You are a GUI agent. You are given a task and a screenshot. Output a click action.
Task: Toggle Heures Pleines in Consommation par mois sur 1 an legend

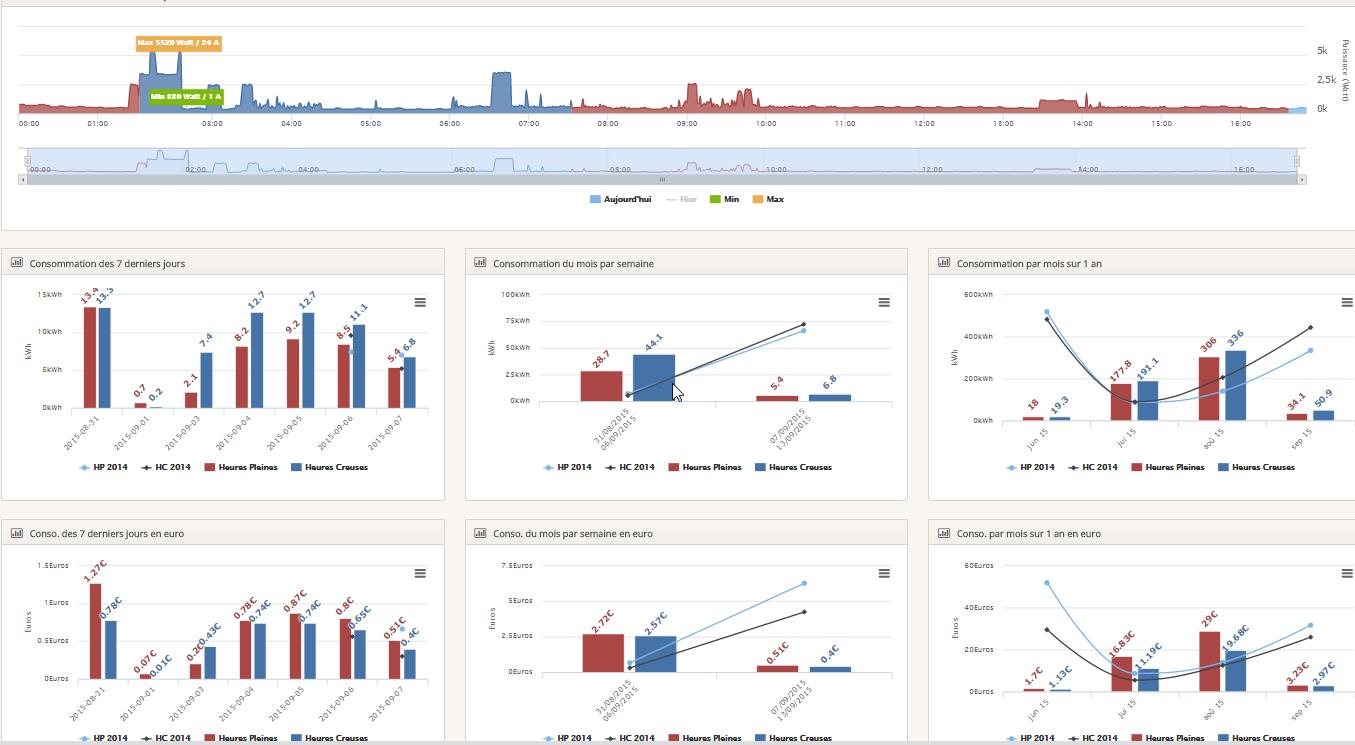(x=1168, y=467)
